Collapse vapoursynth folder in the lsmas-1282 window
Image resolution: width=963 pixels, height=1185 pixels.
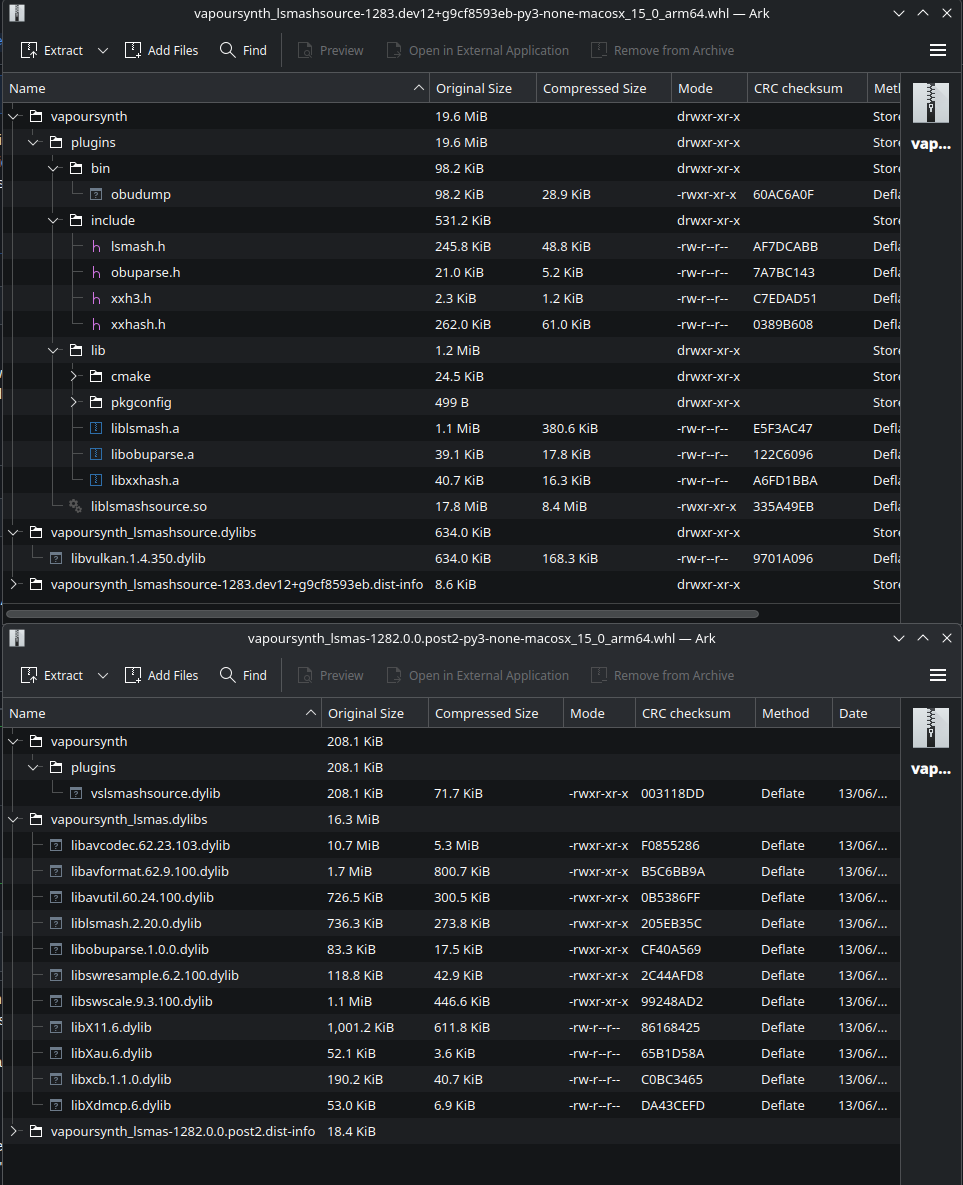14,741
